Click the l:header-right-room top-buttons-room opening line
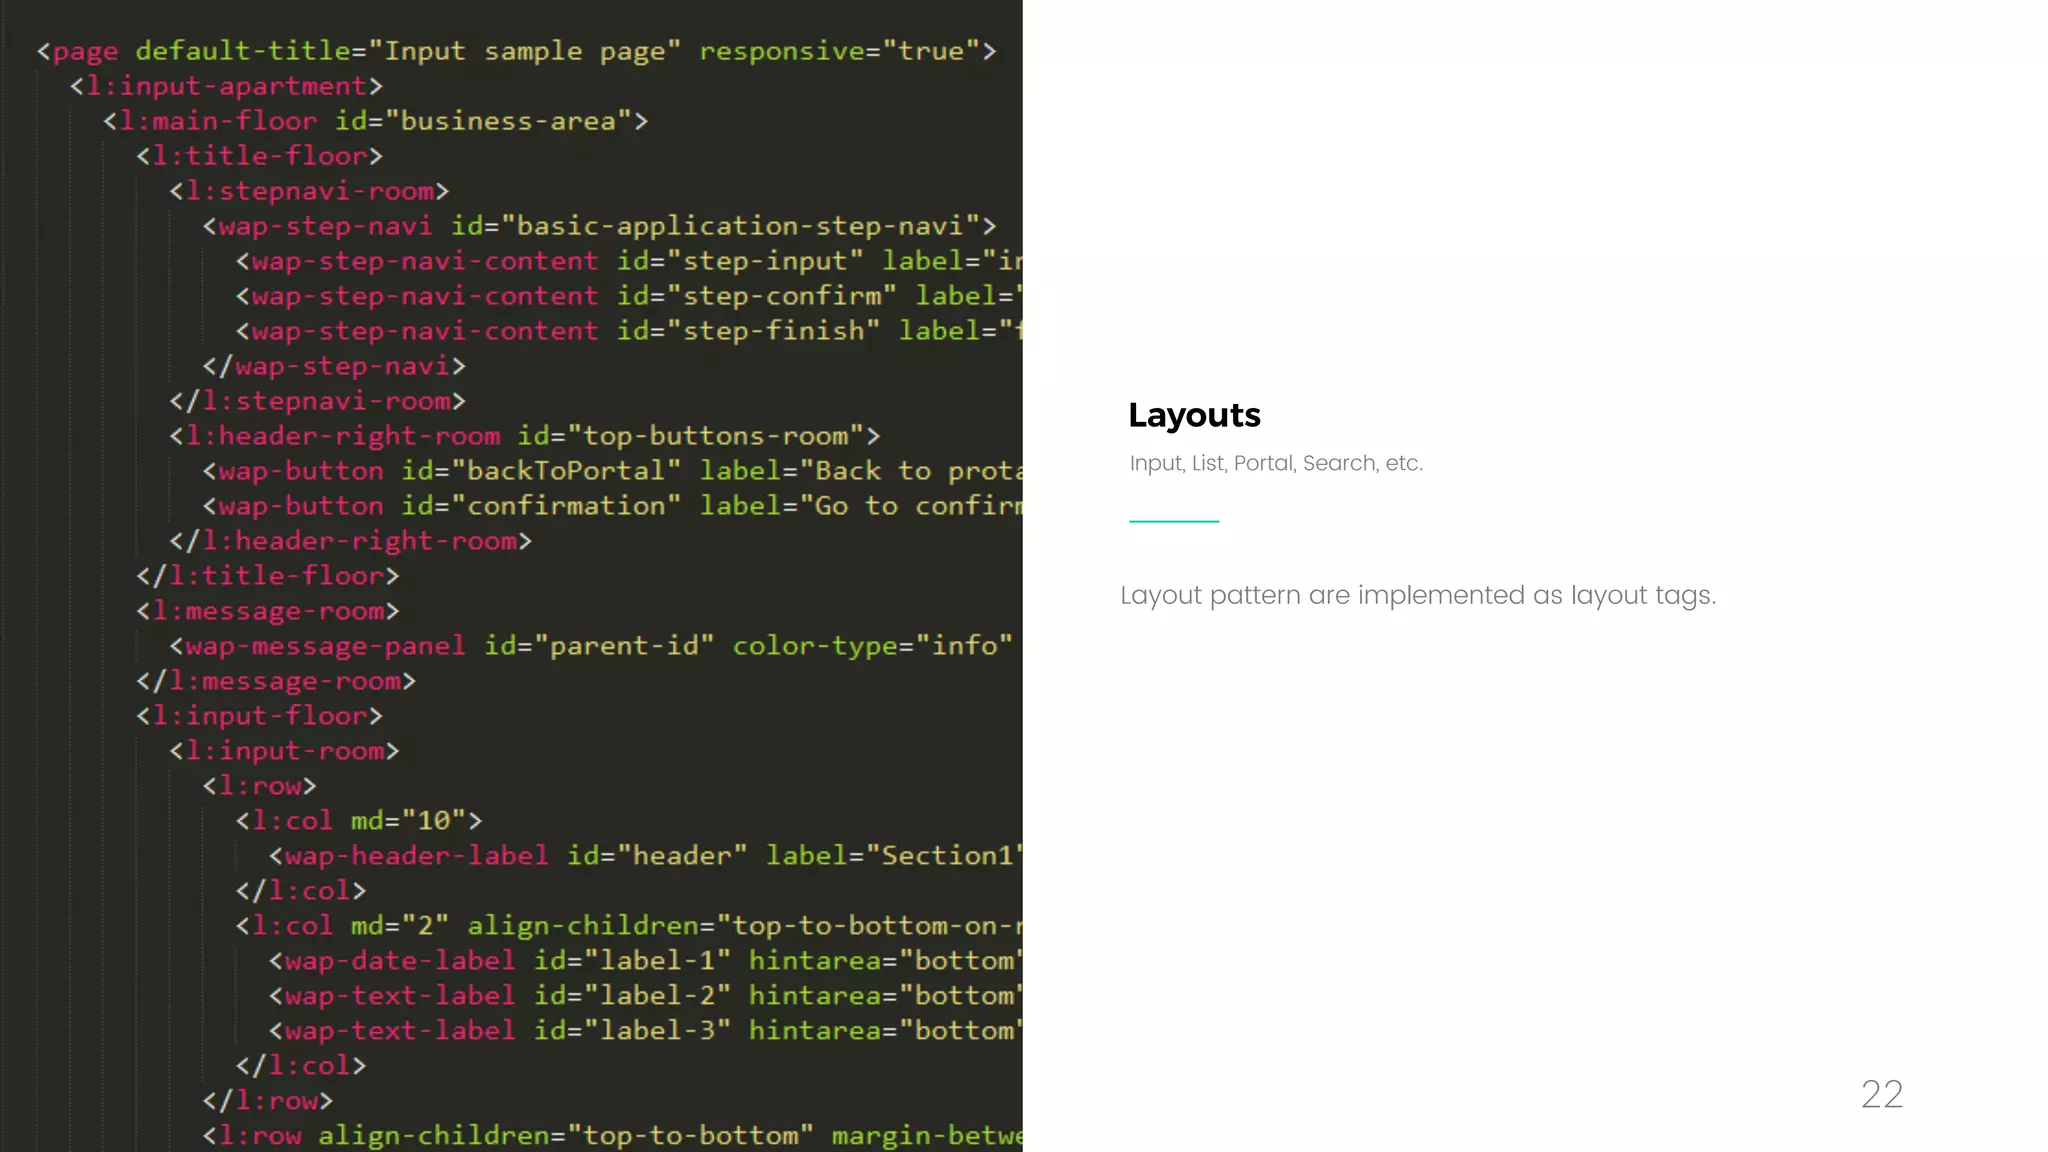This screenshot has width=2048, height=1152. 525,436
